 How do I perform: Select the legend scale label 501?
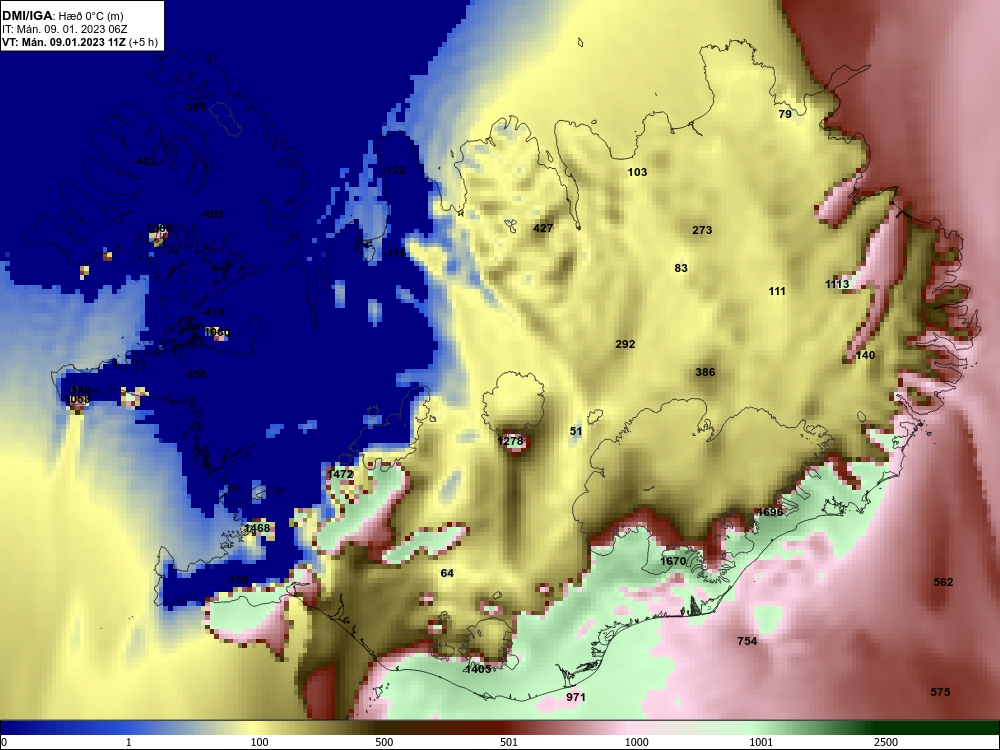(509, 742)
